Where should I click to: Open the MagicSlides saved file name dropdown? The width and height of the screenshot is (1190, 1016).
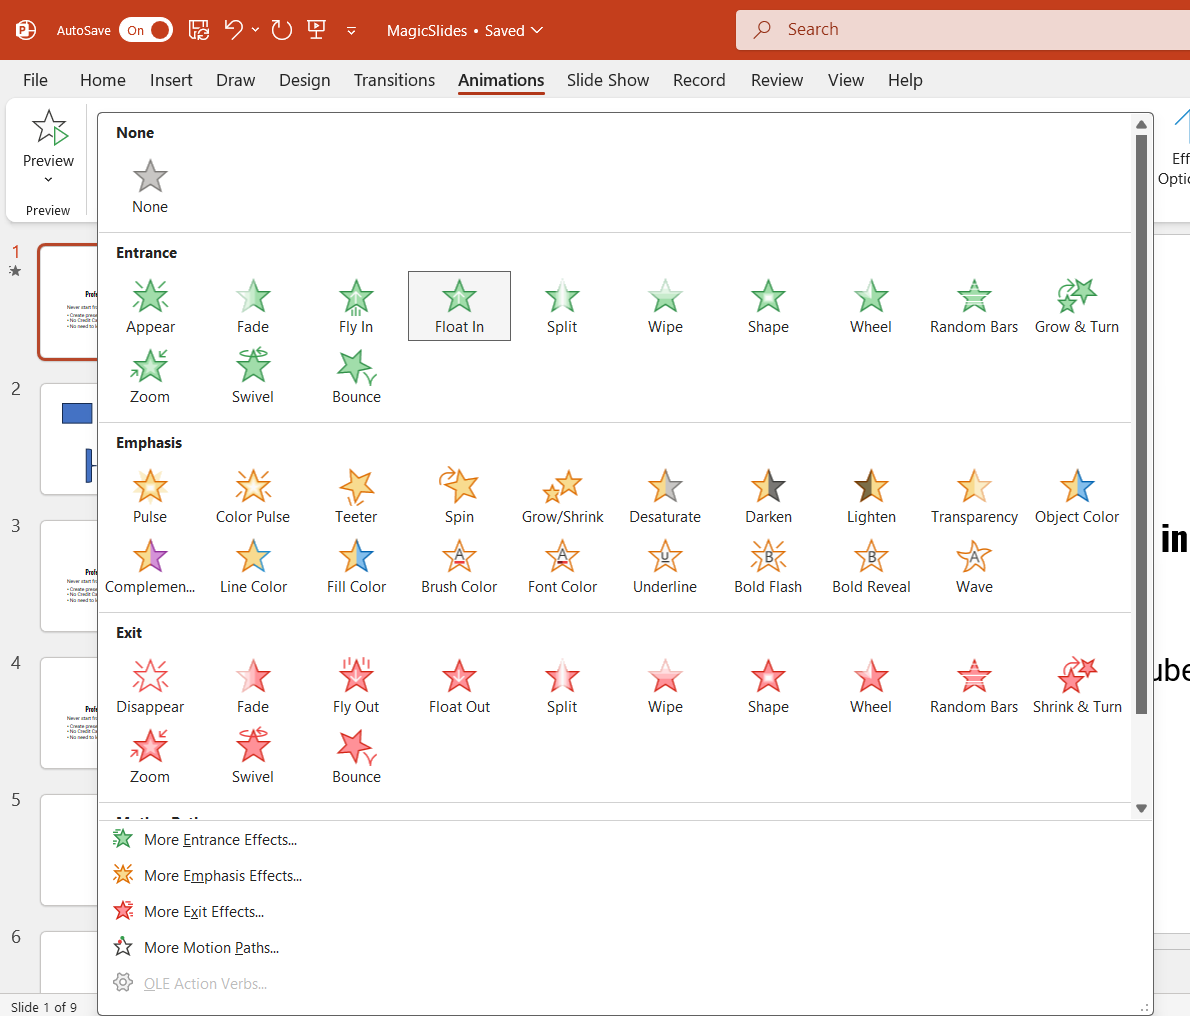click(x=464, y=30)
